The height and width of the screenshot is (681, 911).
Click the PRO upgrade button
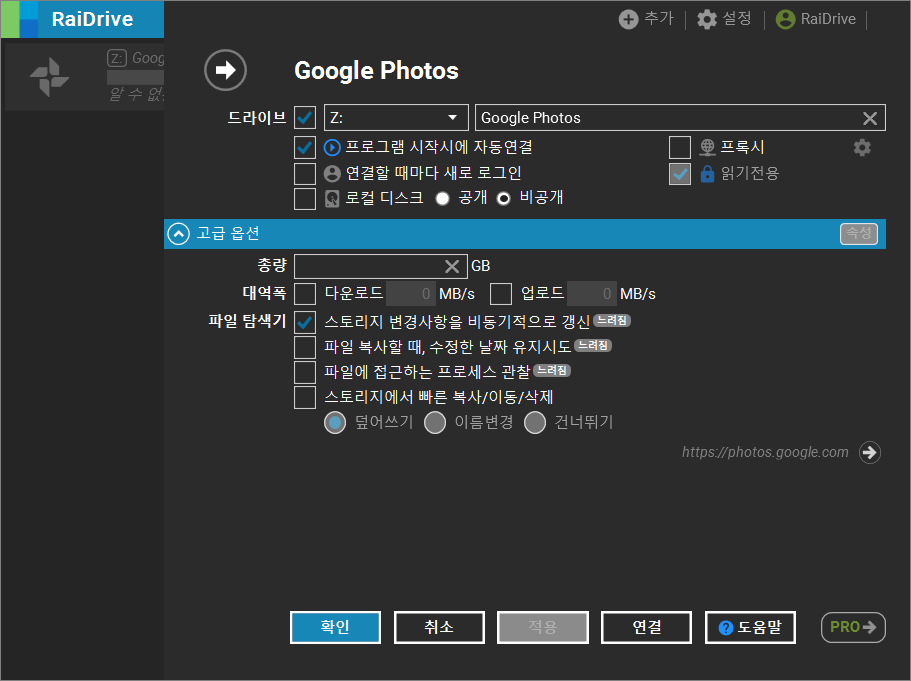(853, 628)
